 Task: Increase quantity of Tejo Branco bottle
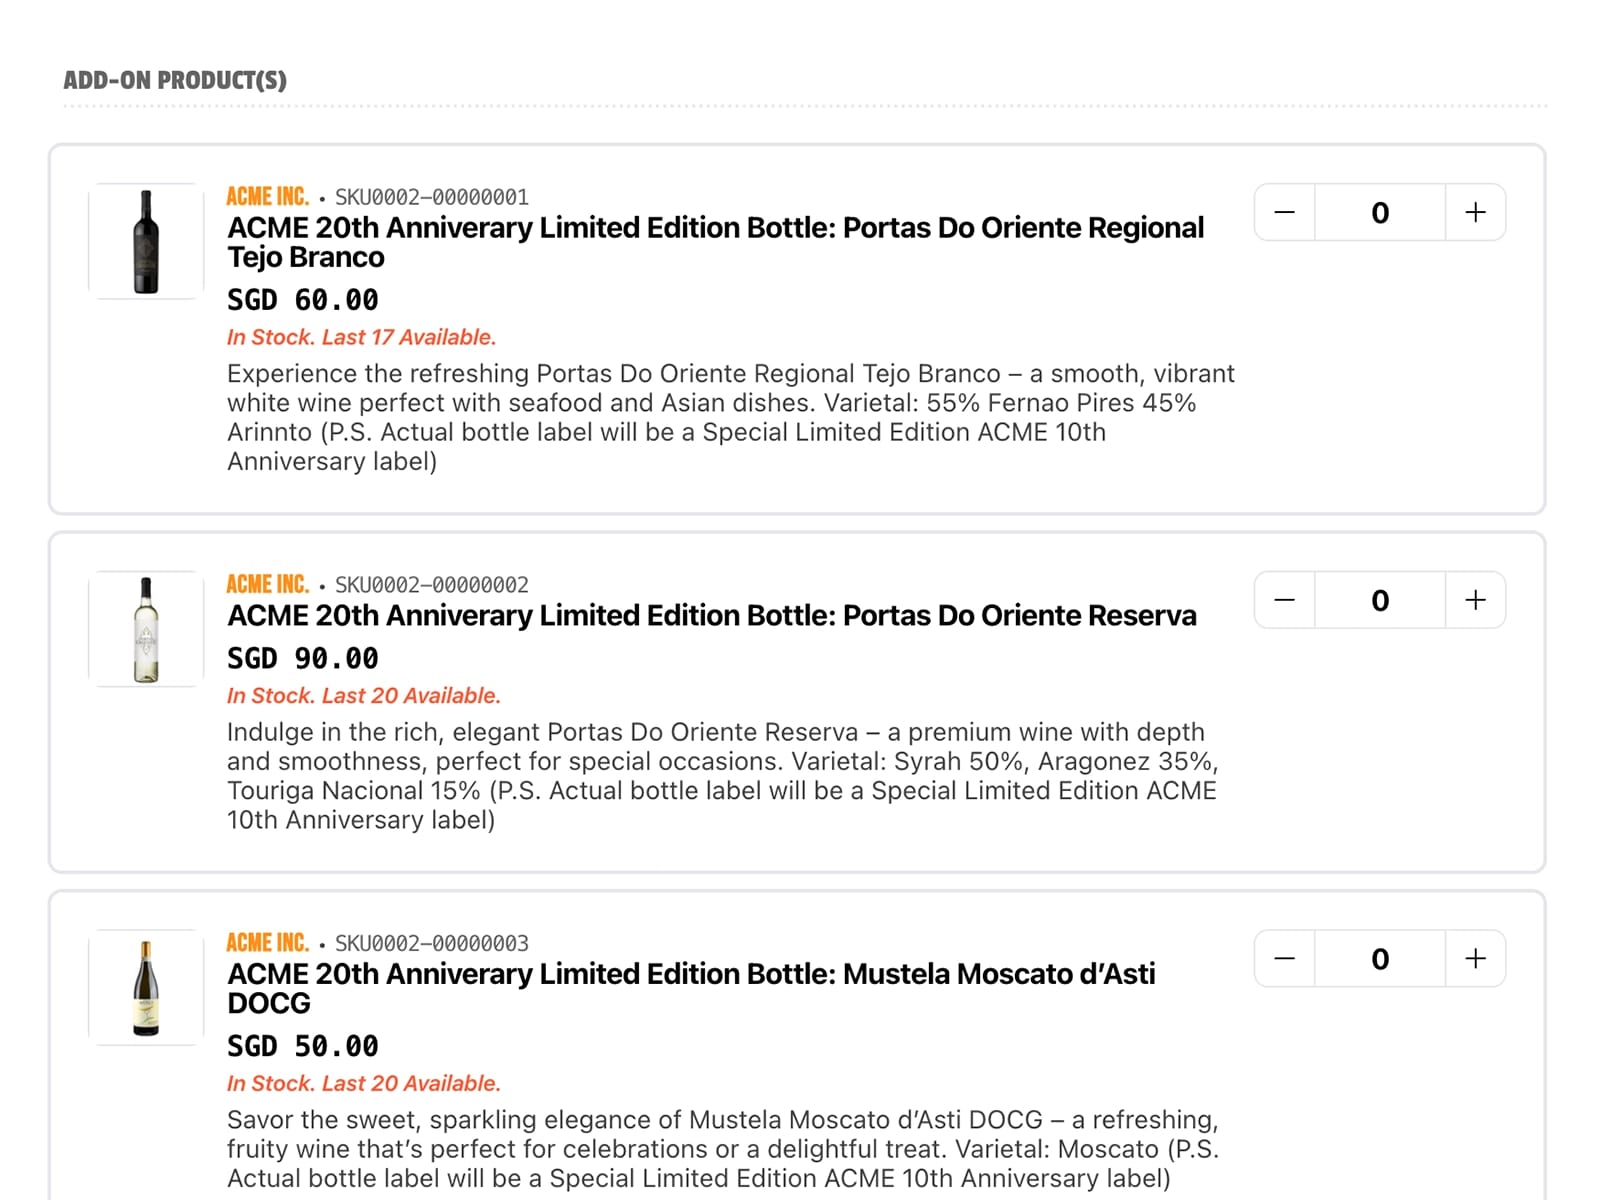coord(1475,212)
